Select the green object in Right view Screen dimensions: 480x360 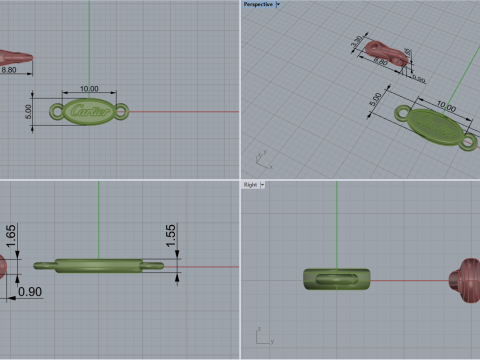tap(337, 279)
